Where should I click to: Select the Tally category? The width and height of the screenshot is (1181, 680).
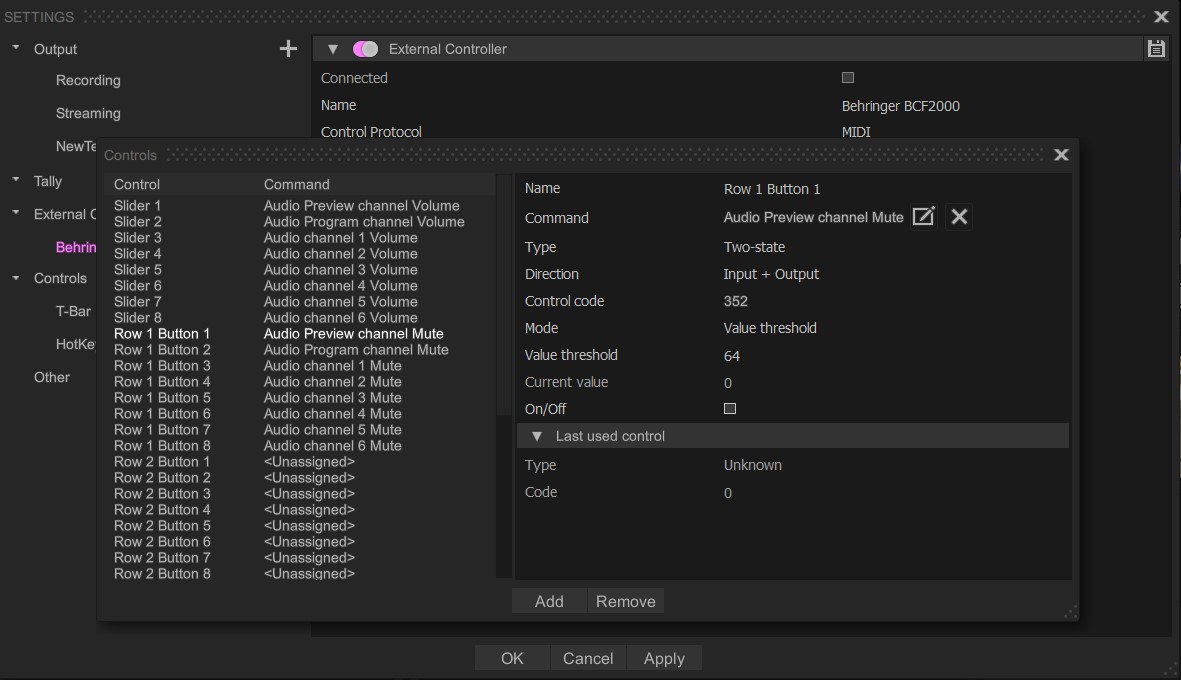[47, 181]
